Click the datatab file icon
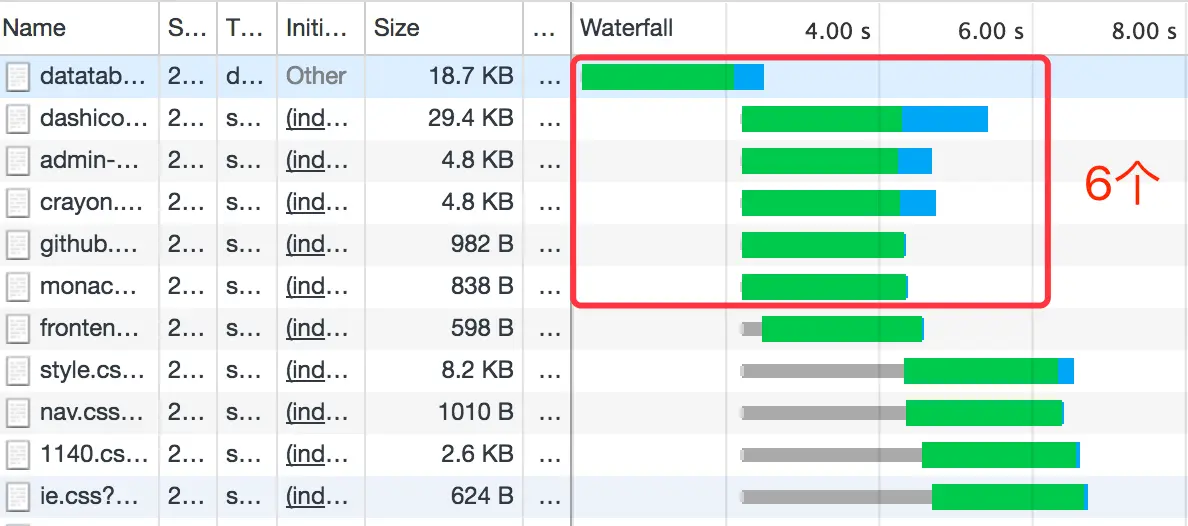Viewport: 1188px width, 526px height. tap(18, 77)
